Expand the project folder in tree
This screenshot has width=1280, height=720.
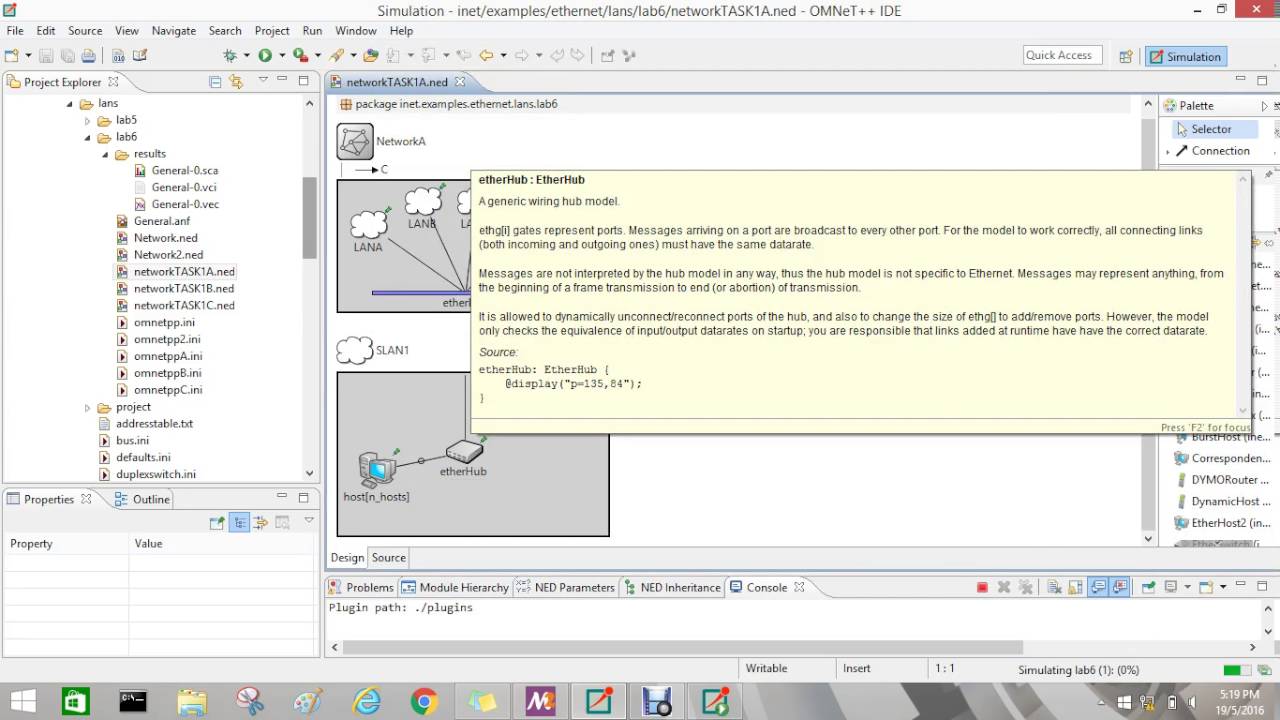(x=88, y=407)
